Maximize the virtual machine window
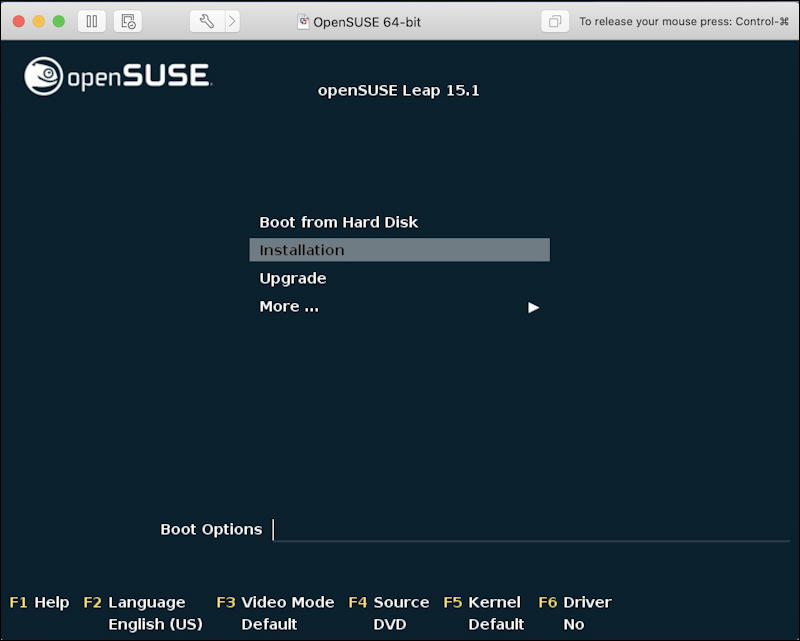The height and width of the screenshot is (641, 800). (x=59, y=21)
